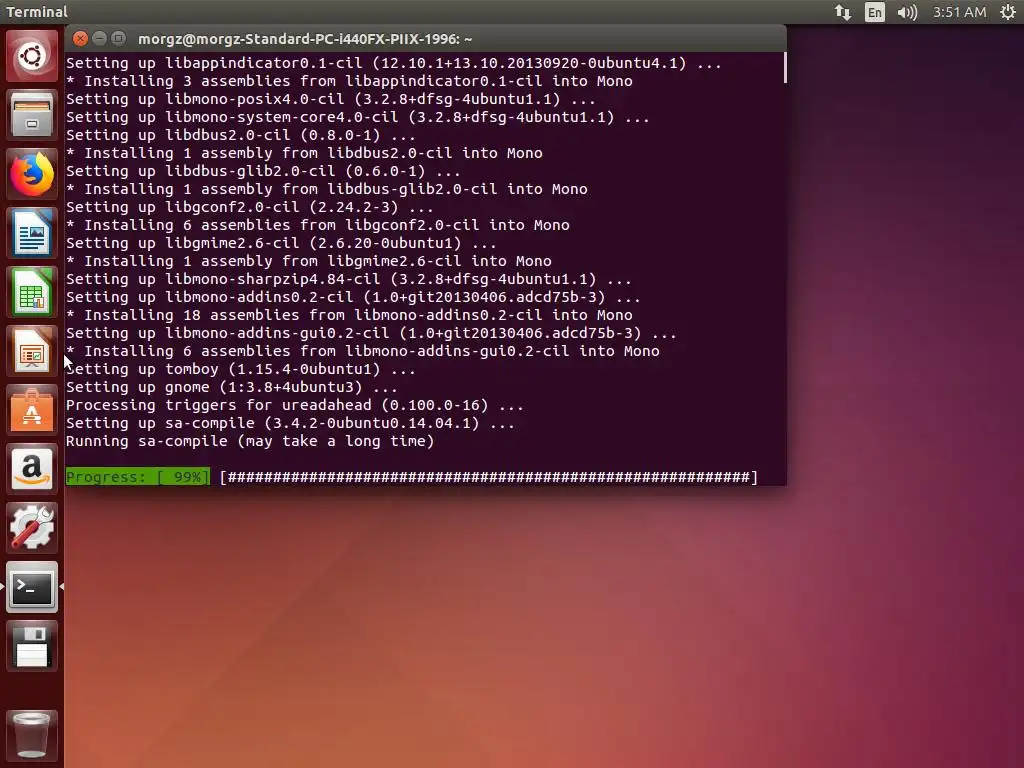Click 'Installing 18 assemblies' line
The width and height of the screenshot is (1024, 768).
pyautogui.click(x=349, y=315)
